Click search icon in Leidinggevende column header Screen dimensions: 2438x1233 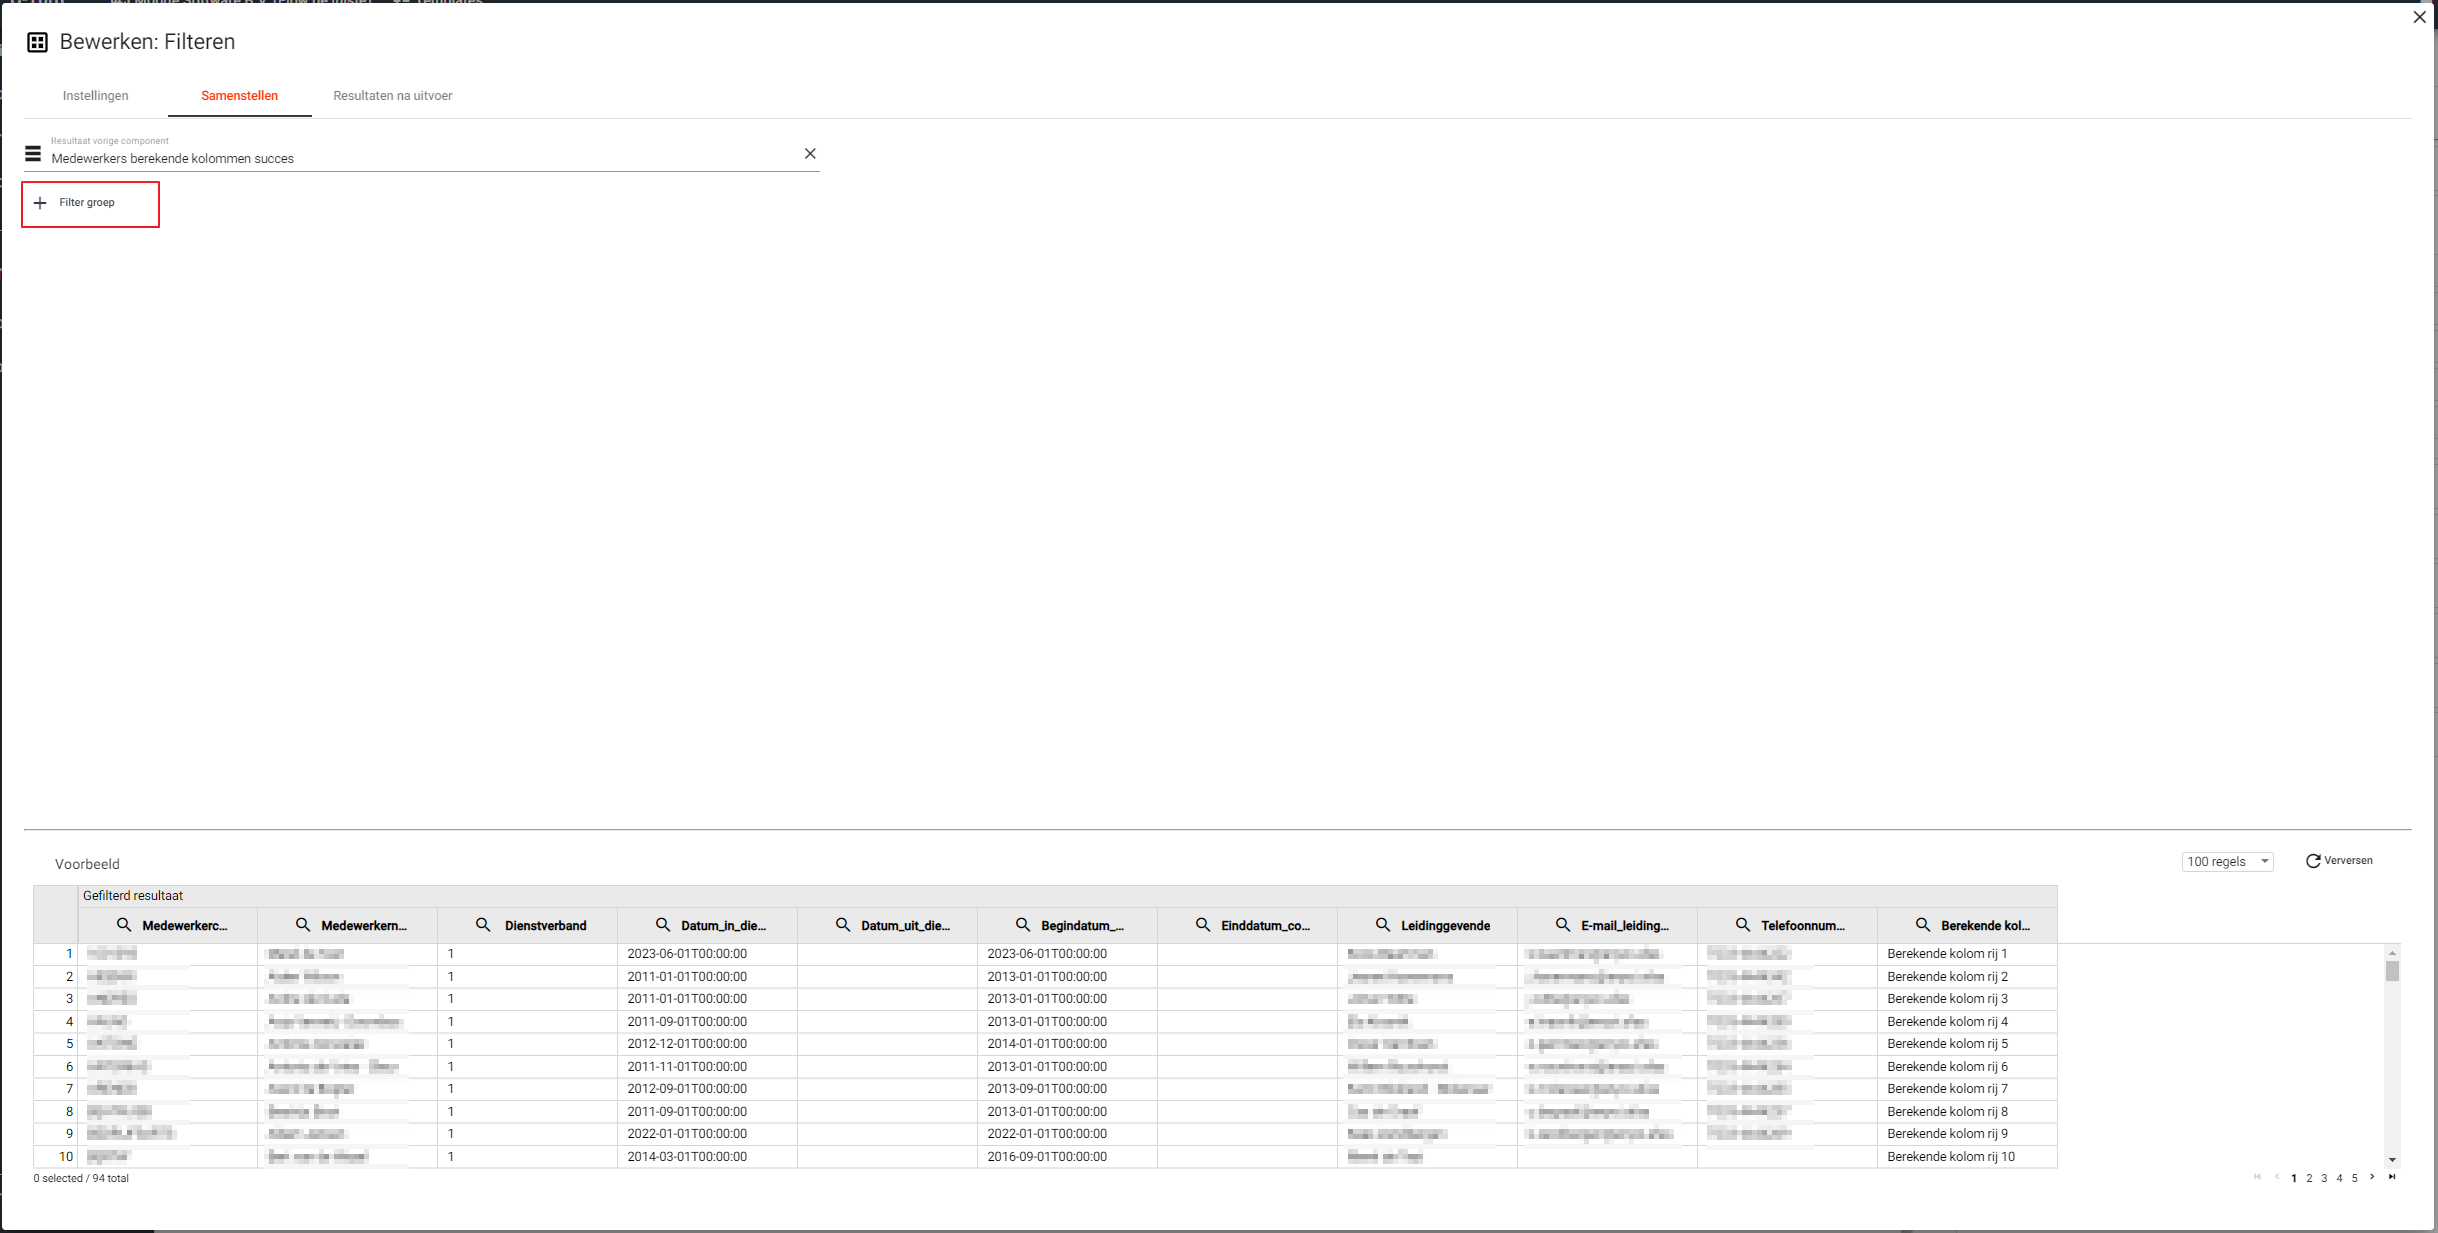tap(1383, 925)
